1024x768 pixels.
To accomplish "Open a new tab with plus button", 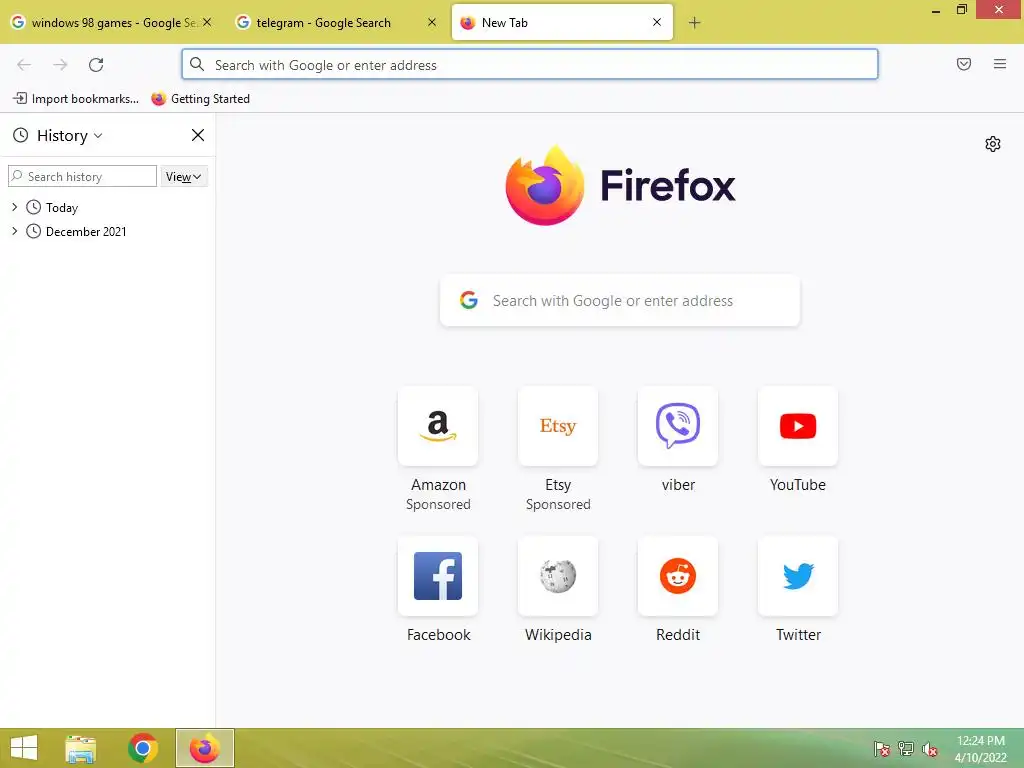I will click(694, 23).
